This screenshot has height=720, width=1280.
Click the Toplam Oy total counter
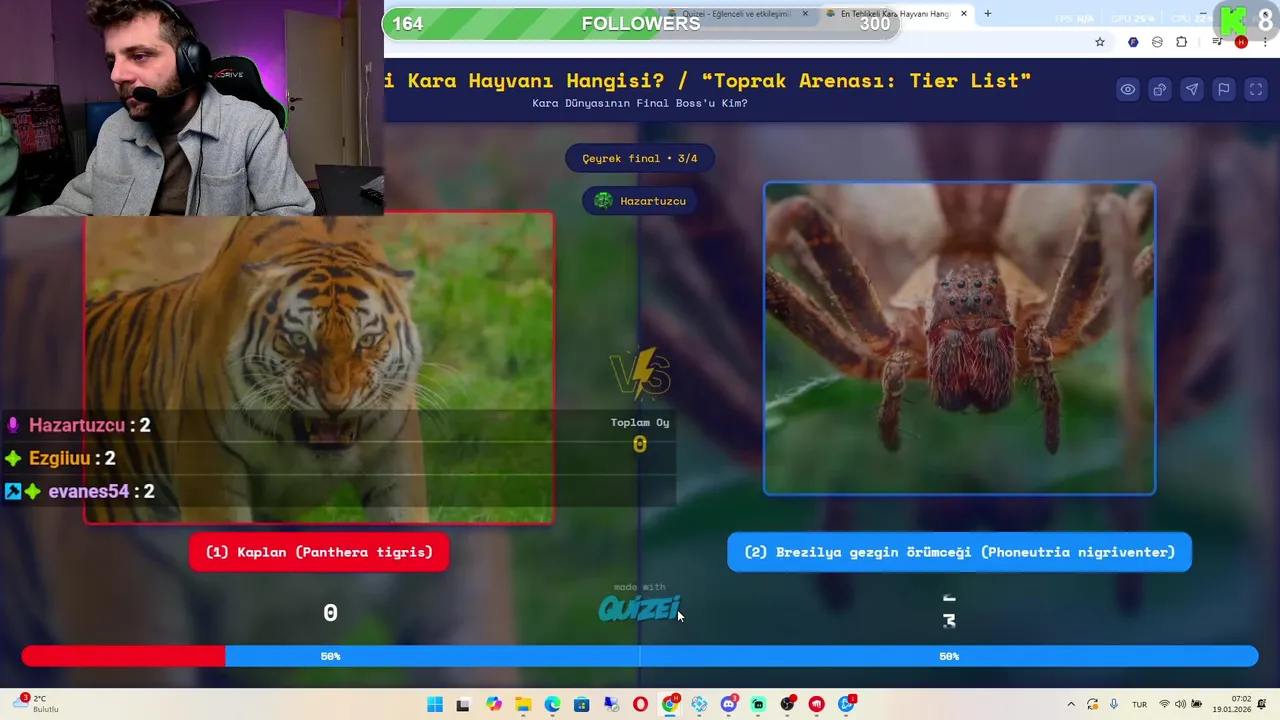(x=640, y=435)
